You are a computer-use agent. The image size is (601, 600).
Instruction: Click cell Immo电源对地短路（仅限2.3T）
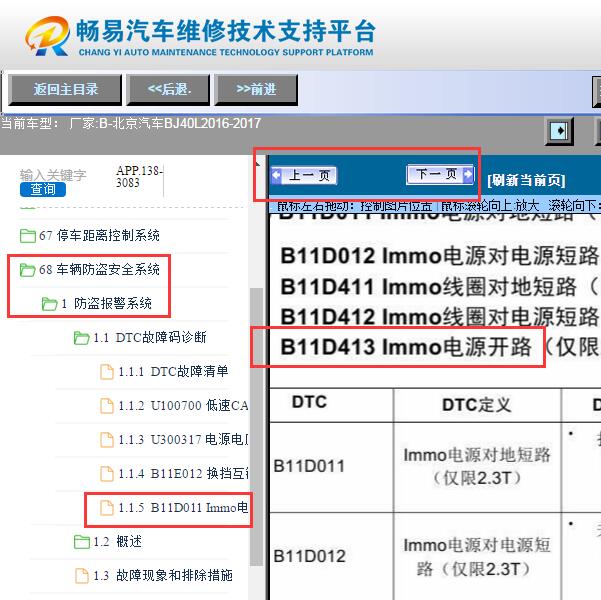pos(477,467)
